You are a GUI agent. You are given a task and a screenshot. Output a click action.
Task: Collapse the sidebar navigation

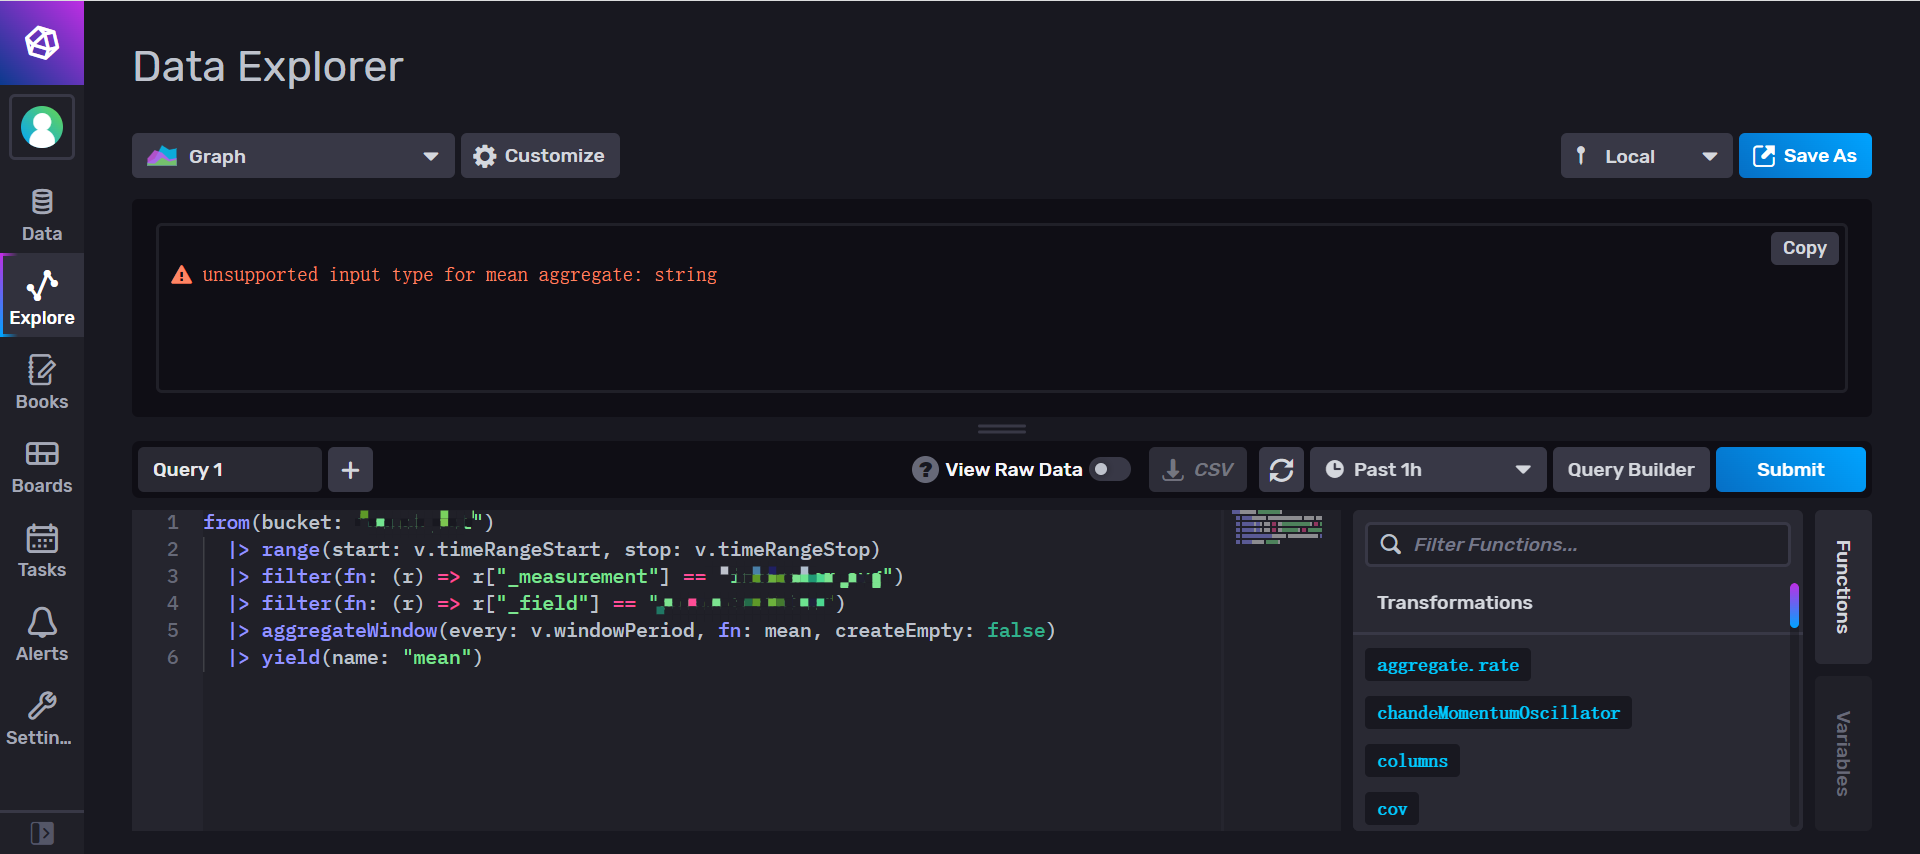[42, 833]
